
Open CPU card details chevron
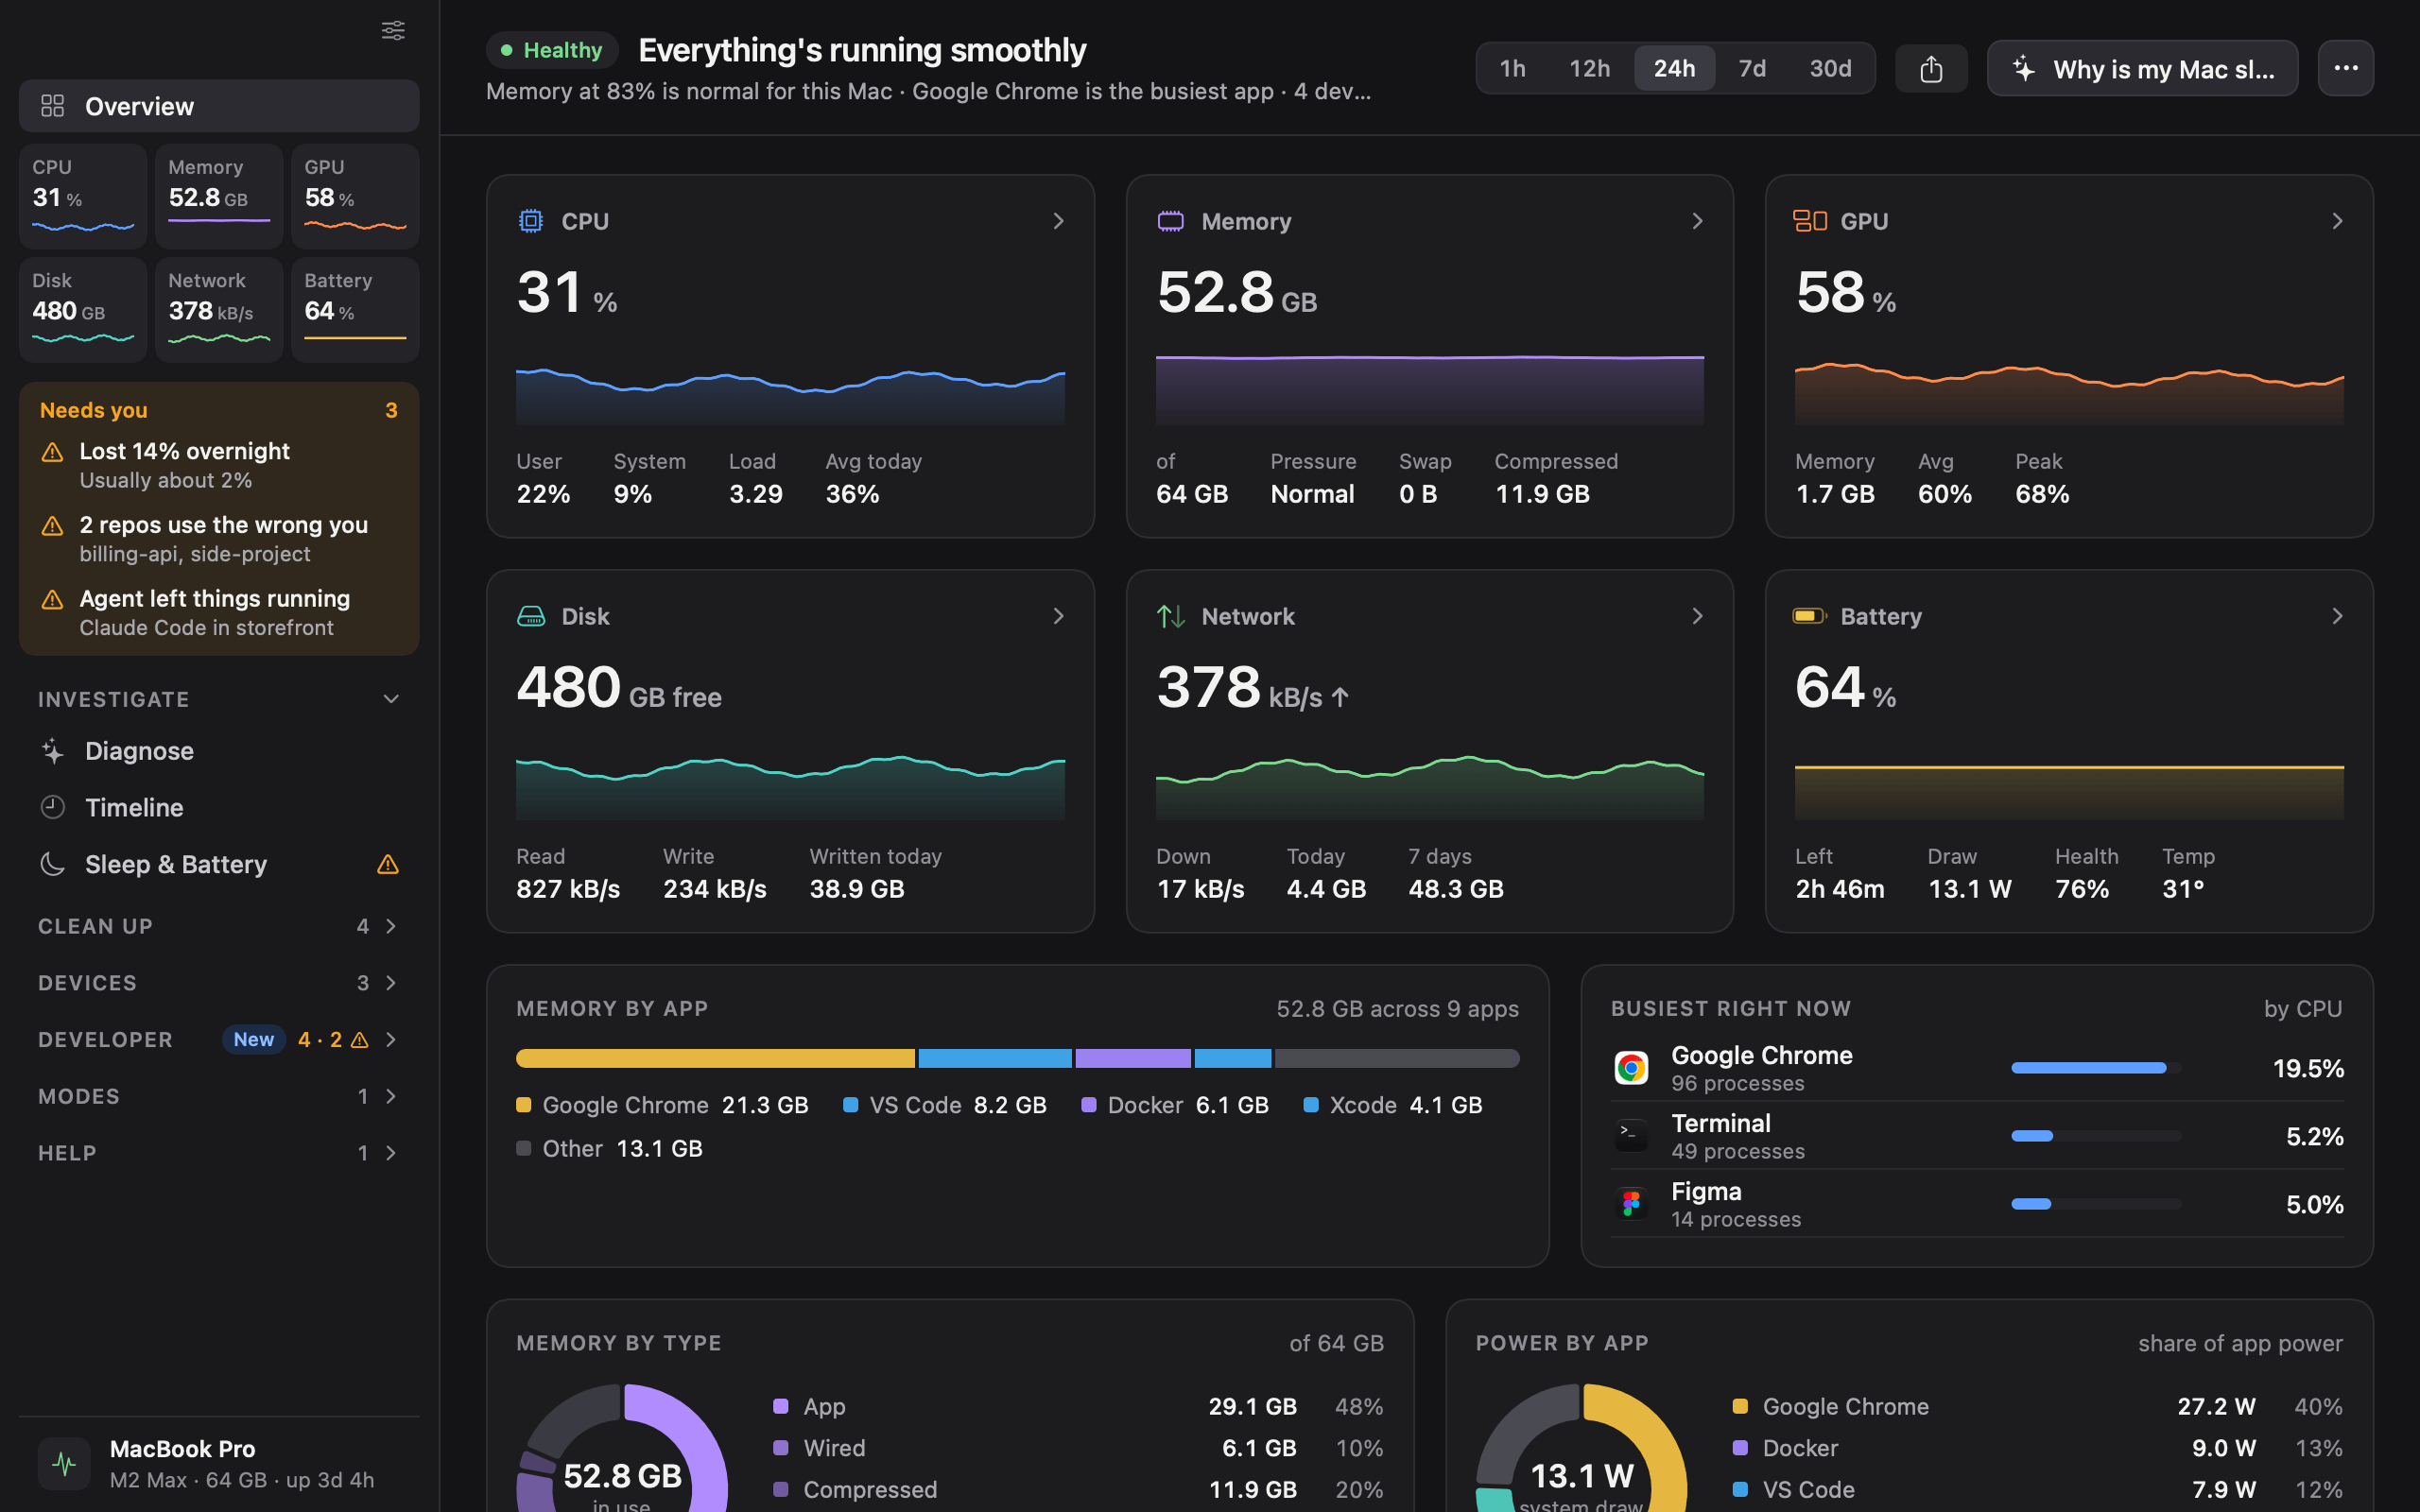1058,221
